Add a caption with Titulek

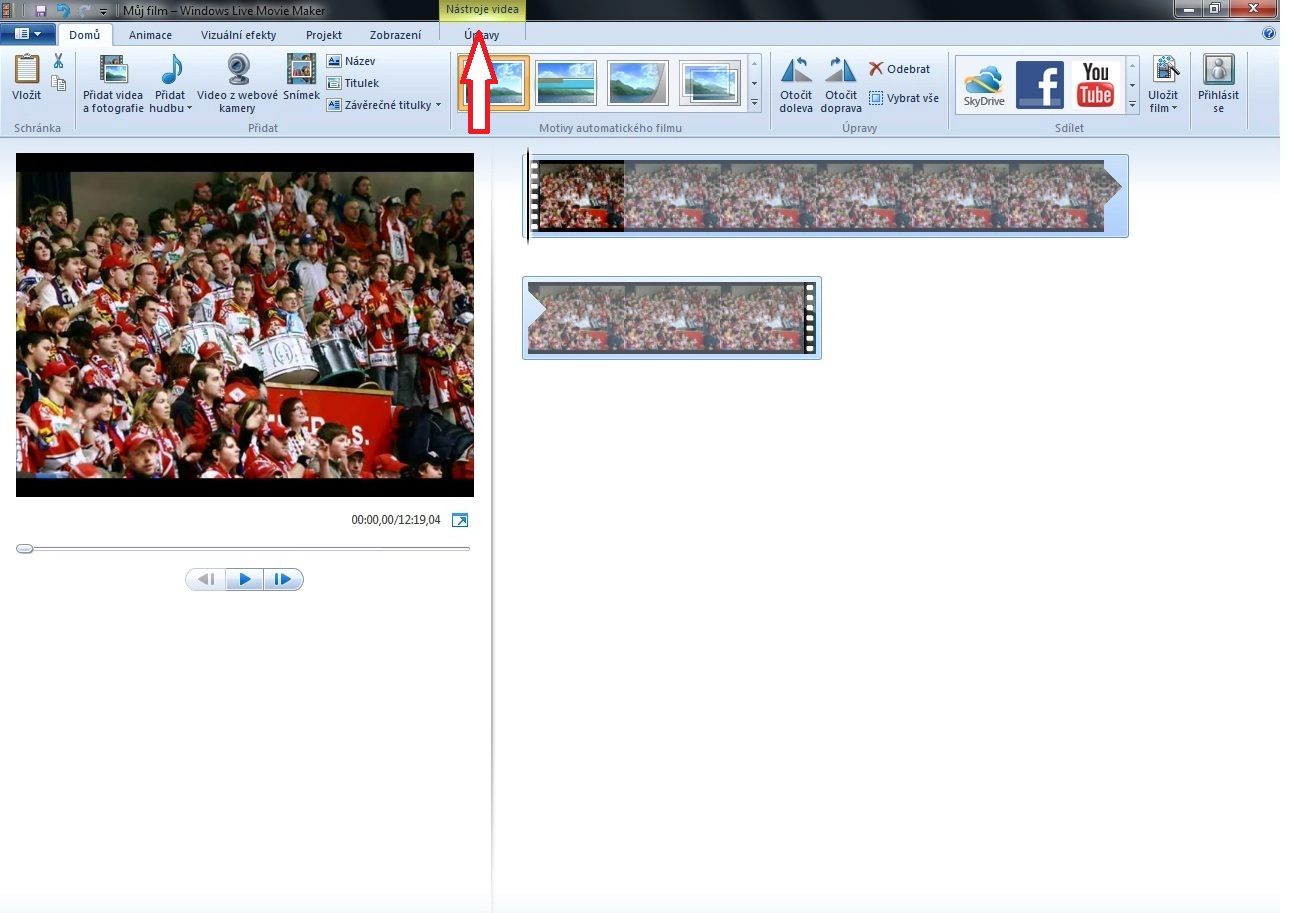[x=353, y=83]
